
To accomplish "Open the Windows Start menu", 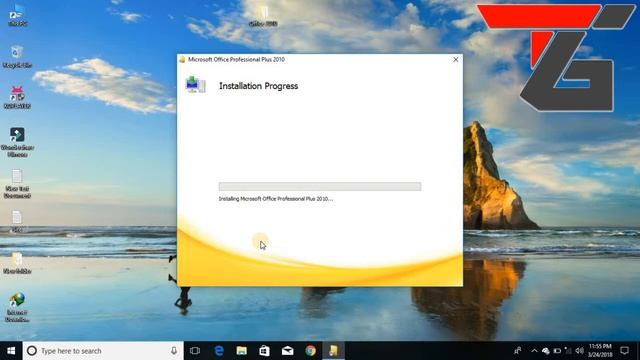I will [x=11, y=351].
